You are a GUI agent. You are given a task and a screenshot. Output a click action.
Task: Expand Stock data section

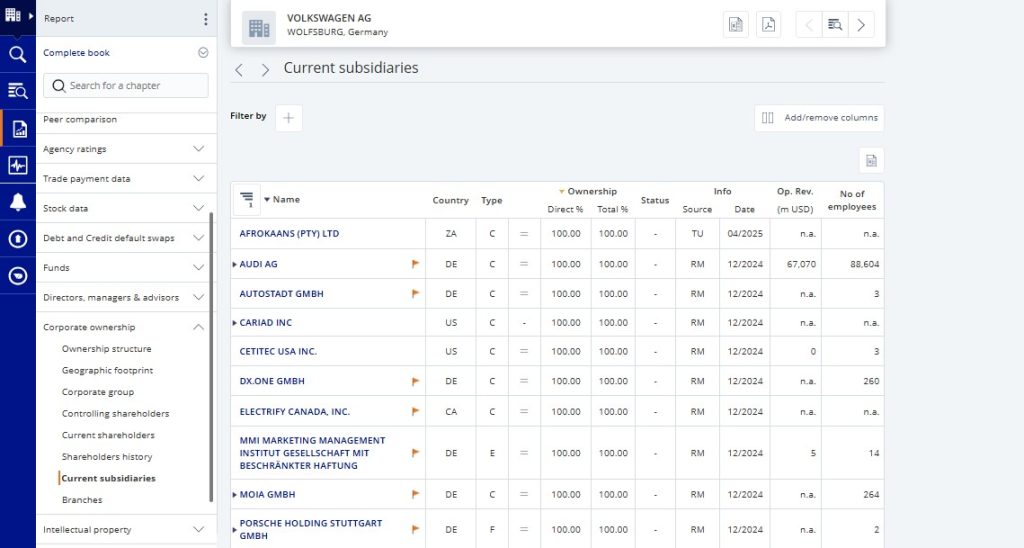pyautogui.click(x=199, y=208)
